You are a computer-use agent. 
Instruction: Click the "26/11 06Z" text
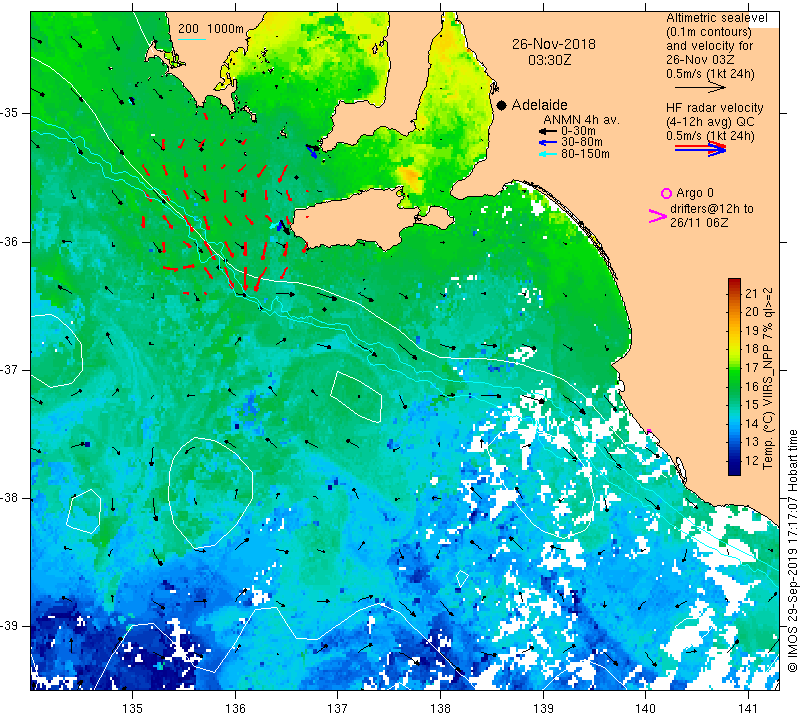699,223
